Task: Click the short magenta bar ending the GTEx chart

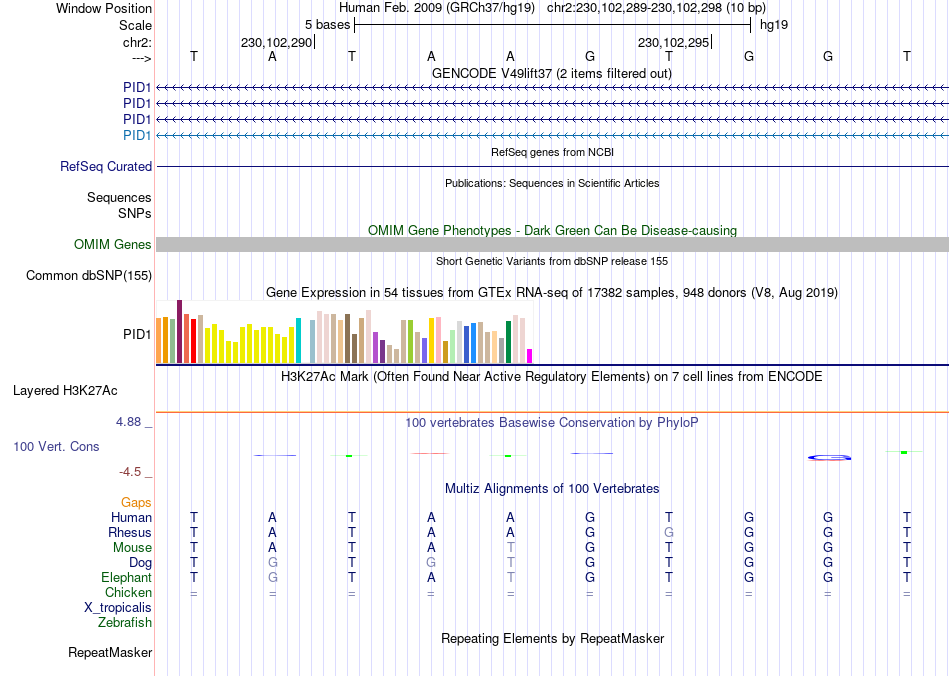Action: [x=530, y=356]
